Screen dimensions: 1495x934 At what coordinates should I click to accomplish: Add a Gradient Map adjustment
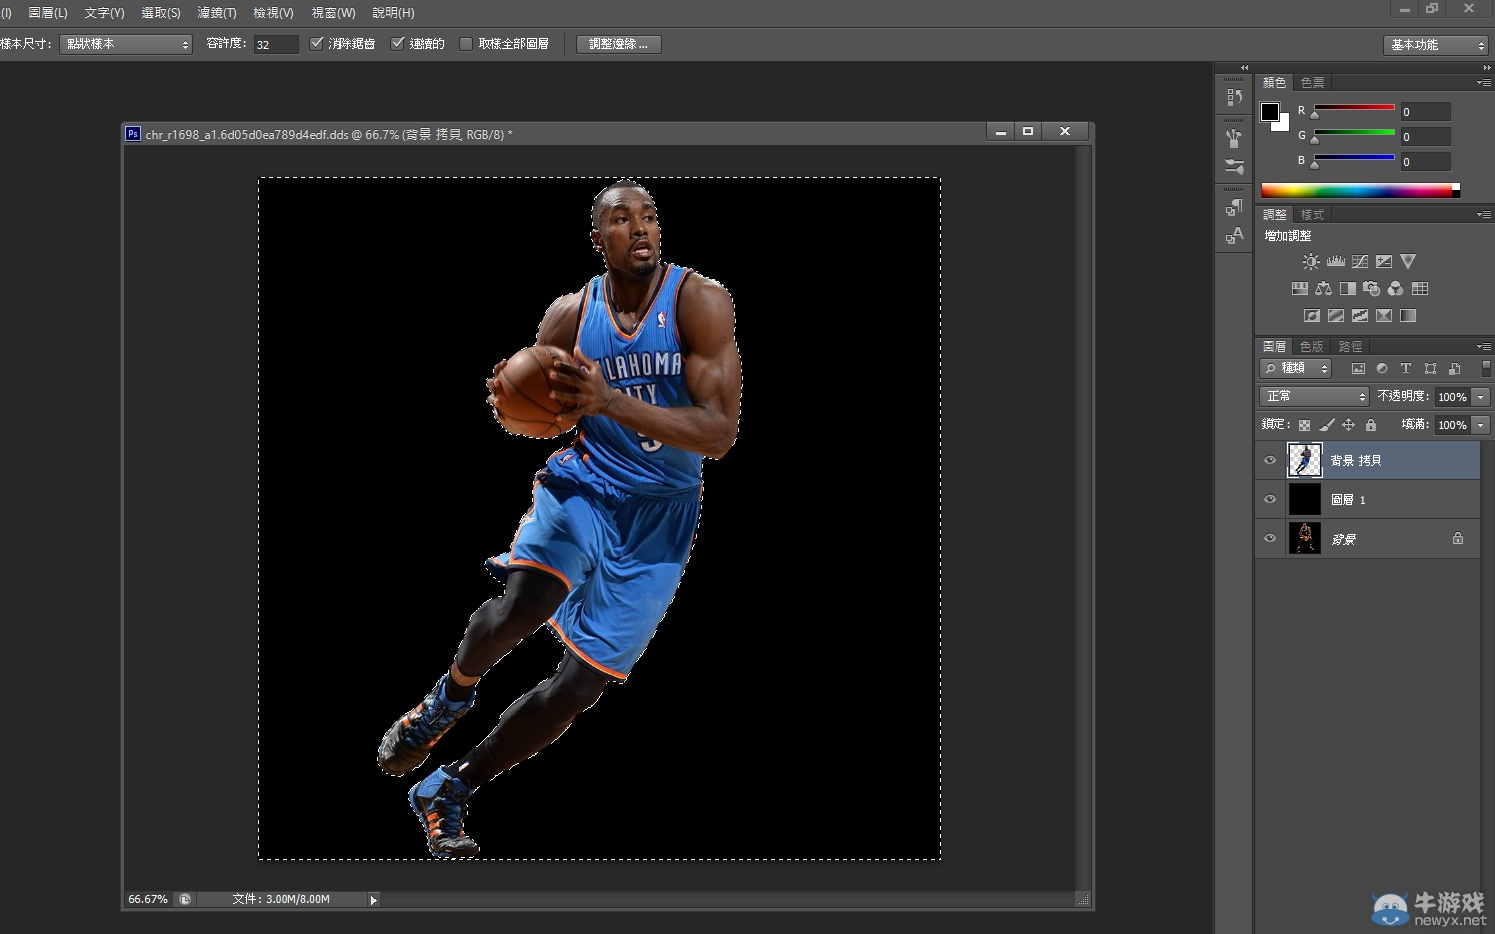click(1408, 315)
